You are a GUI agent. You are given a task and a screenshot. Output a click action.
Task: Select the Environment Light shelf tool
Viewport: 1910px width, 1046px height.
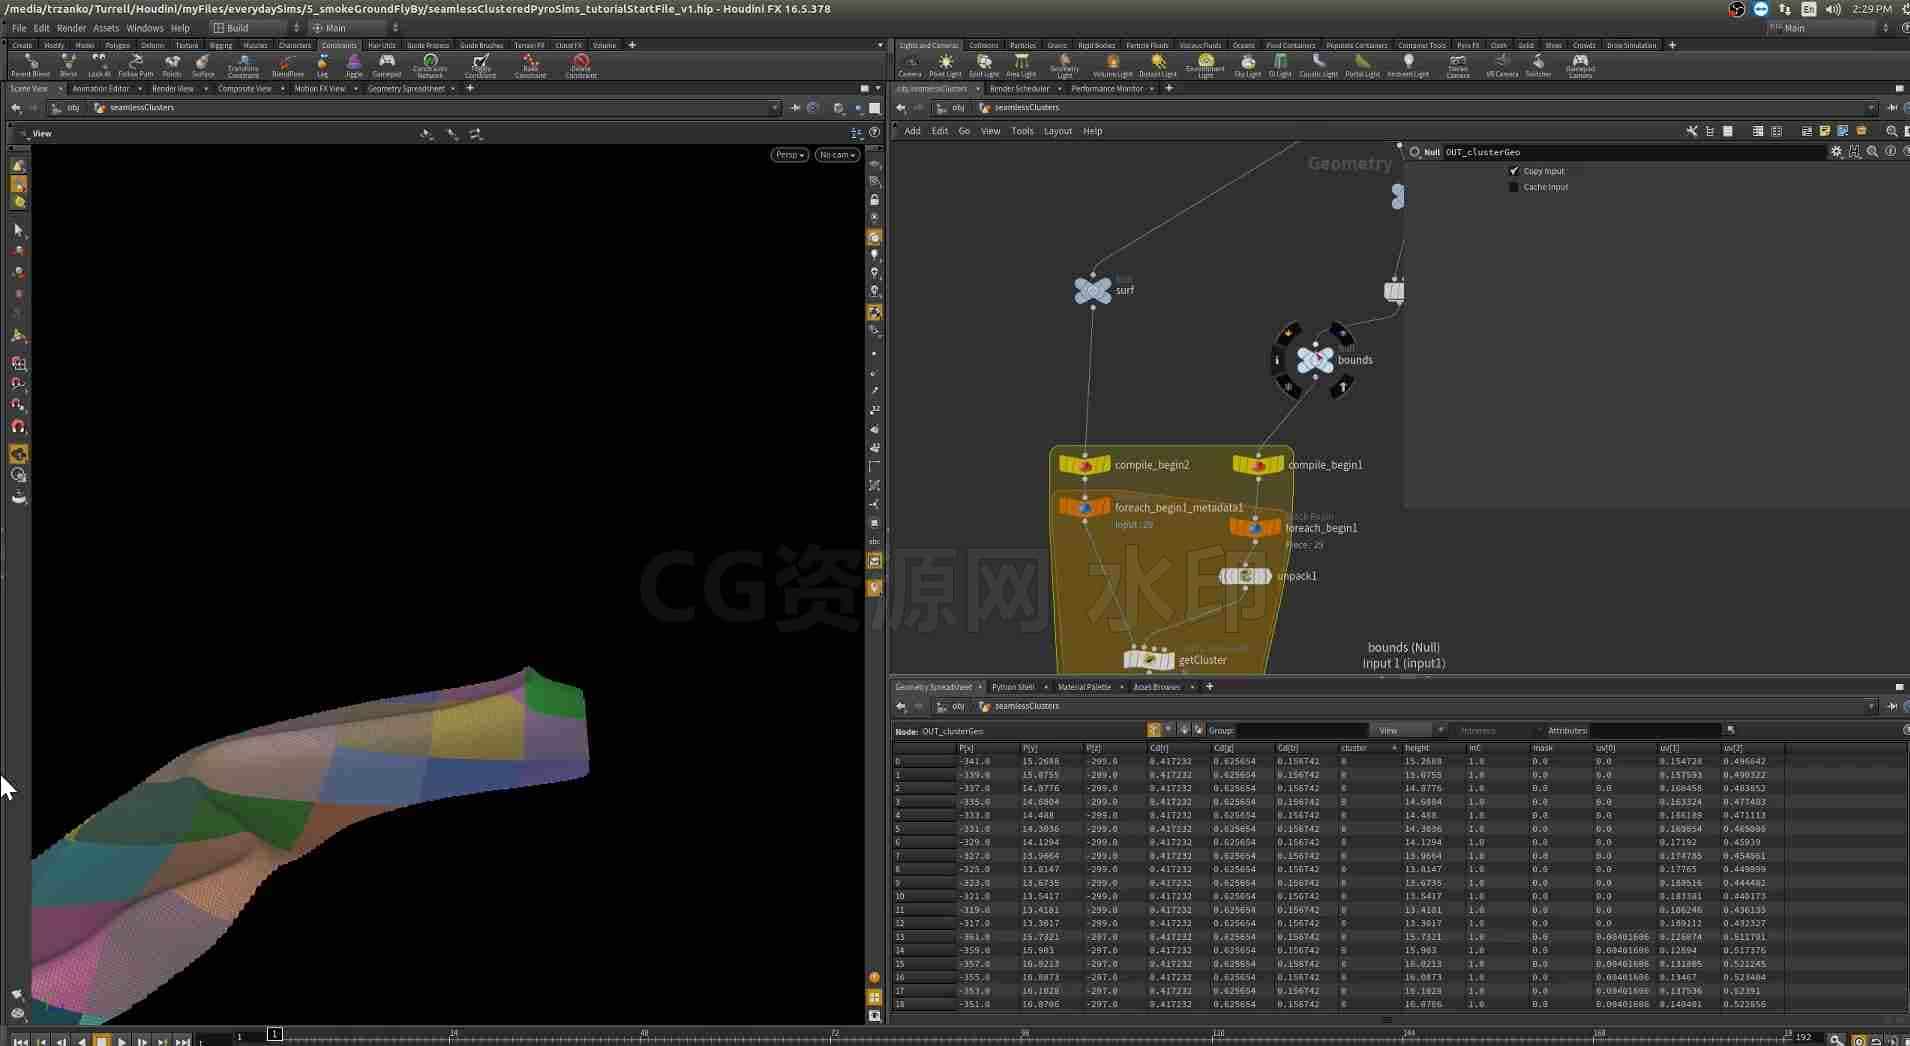pos(1205,66)
